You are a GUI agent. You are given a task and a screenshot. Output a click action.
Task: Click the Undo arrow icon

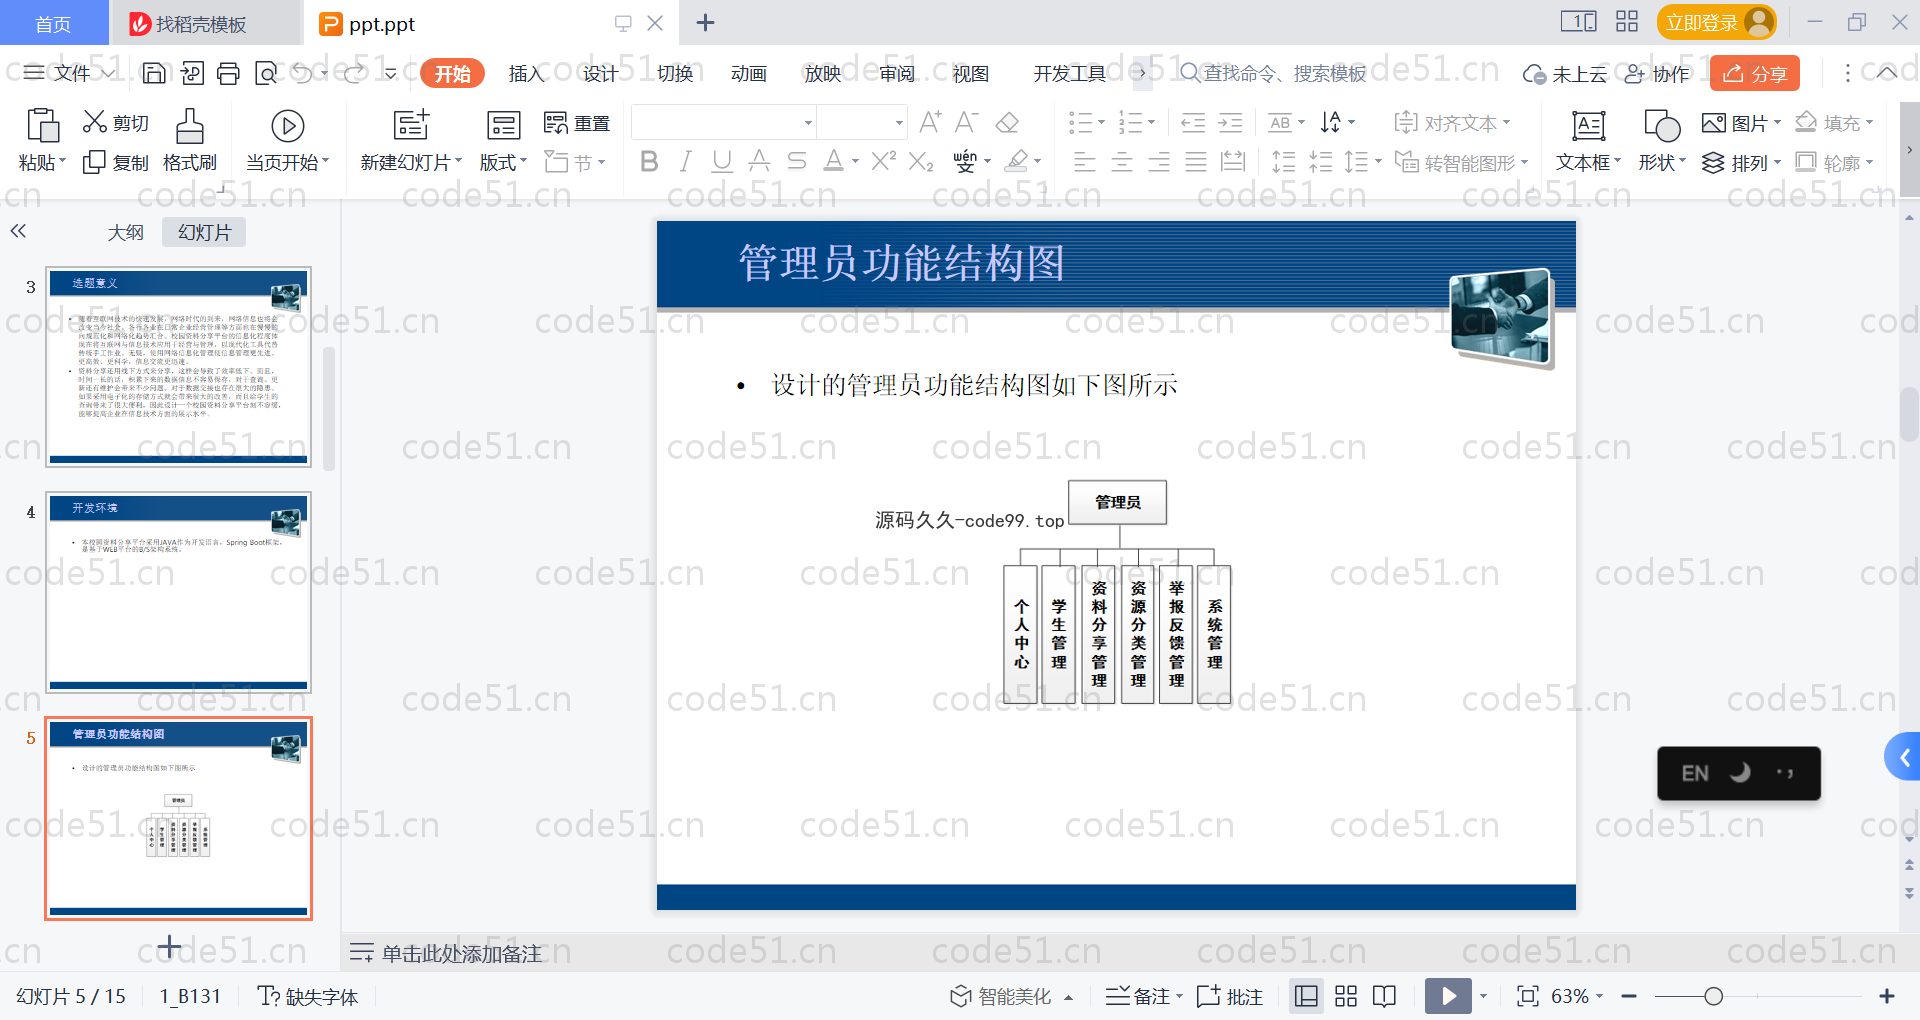point(302,73)
